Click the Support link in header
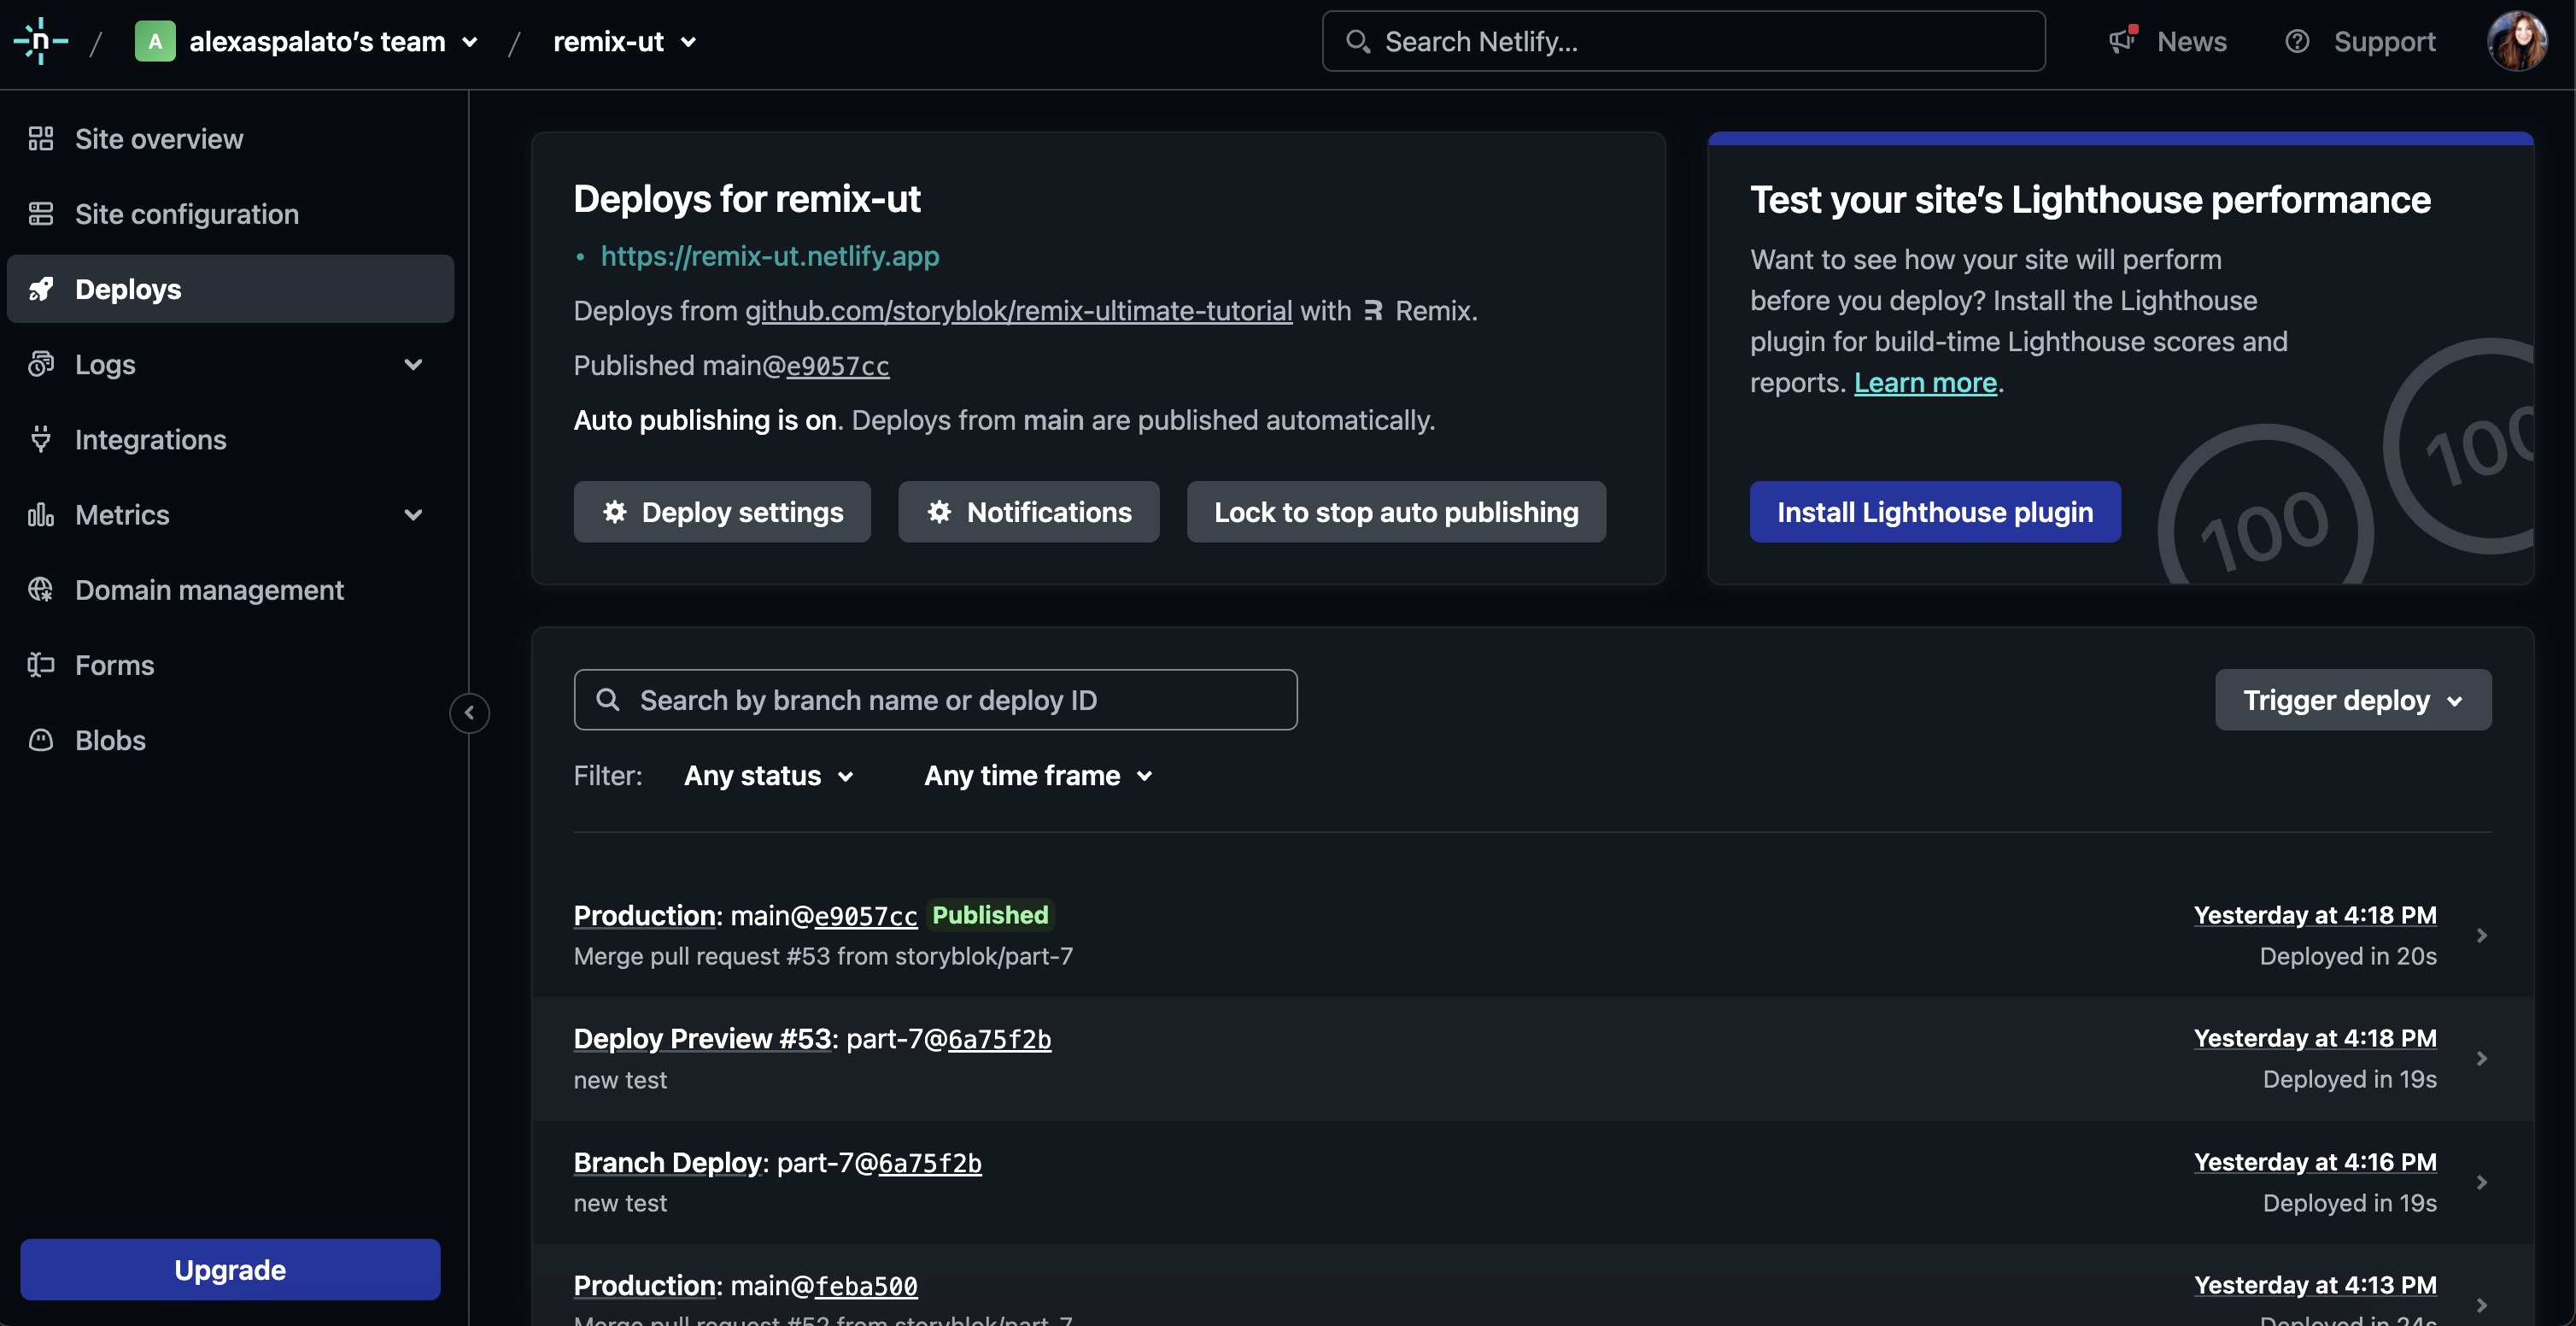Viewport: 2576px width, 1326px height. tap(2384, 41)
